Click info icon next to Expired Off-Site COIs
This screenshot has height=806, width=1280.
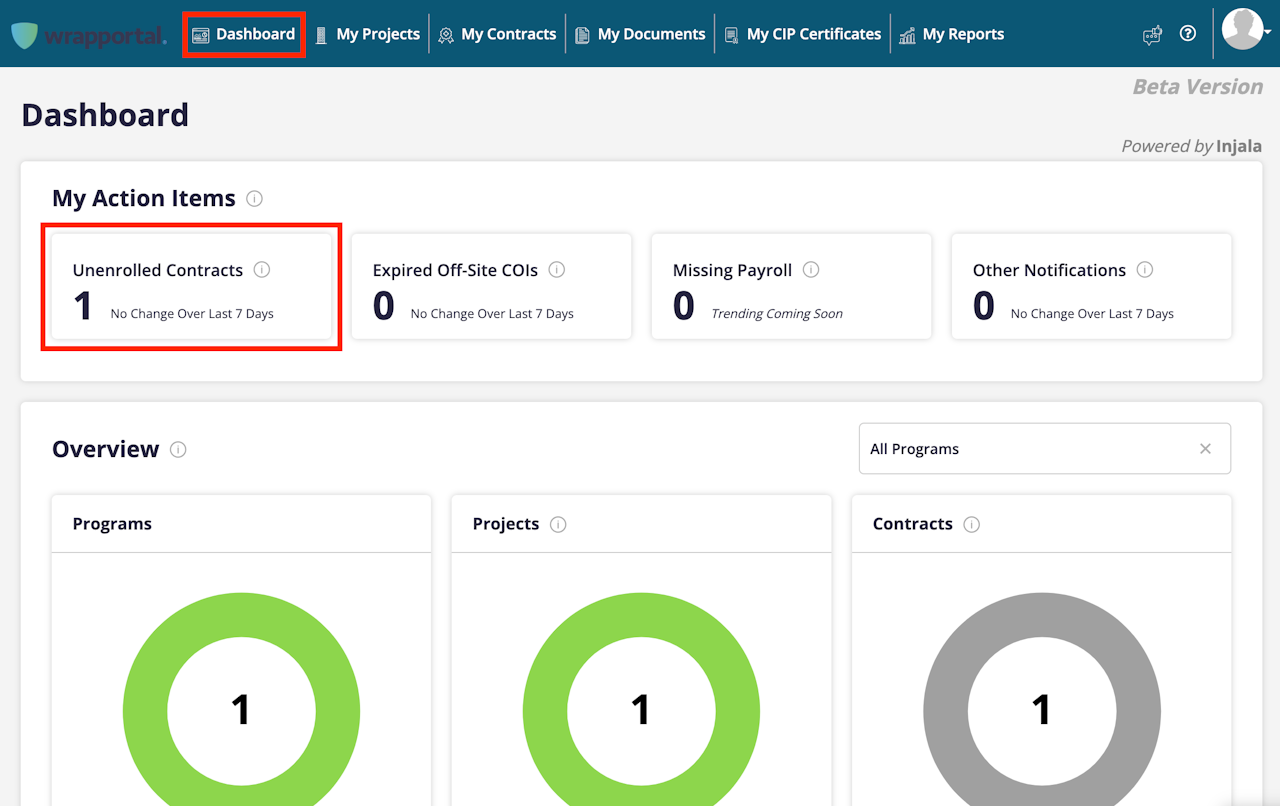point(557,270)
